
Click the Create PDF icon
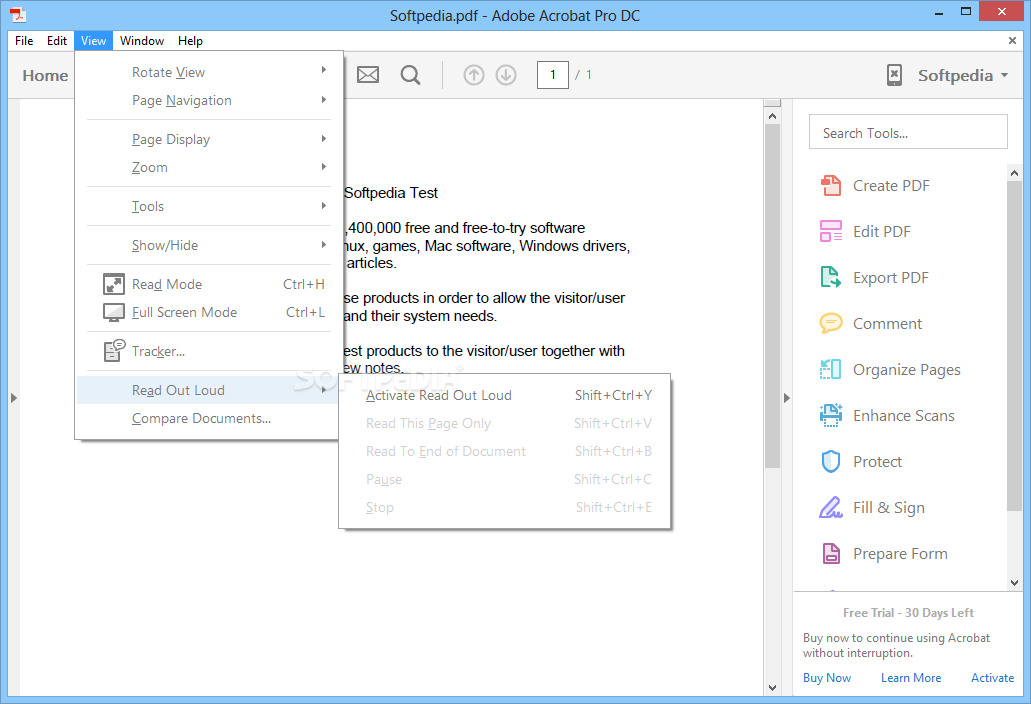coord(830,186)
